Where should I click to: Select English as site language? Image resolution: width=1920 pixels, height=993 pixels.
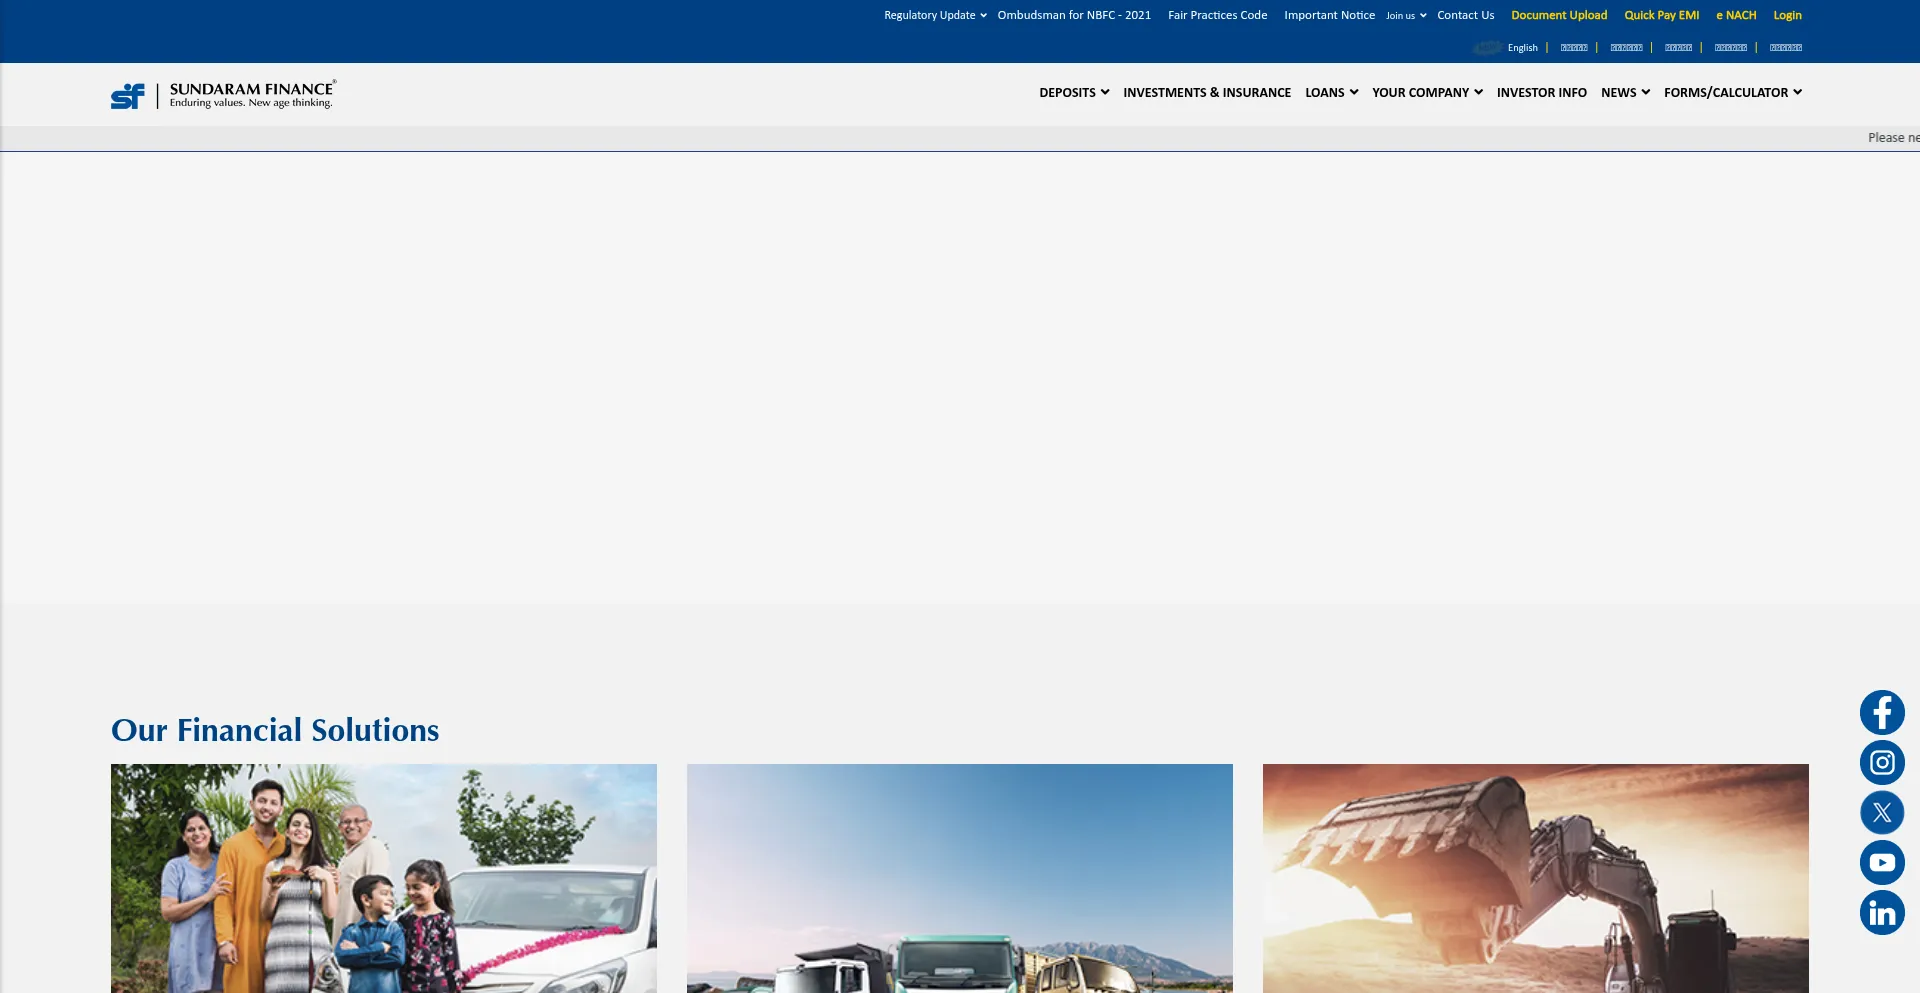pos(1522,47)
